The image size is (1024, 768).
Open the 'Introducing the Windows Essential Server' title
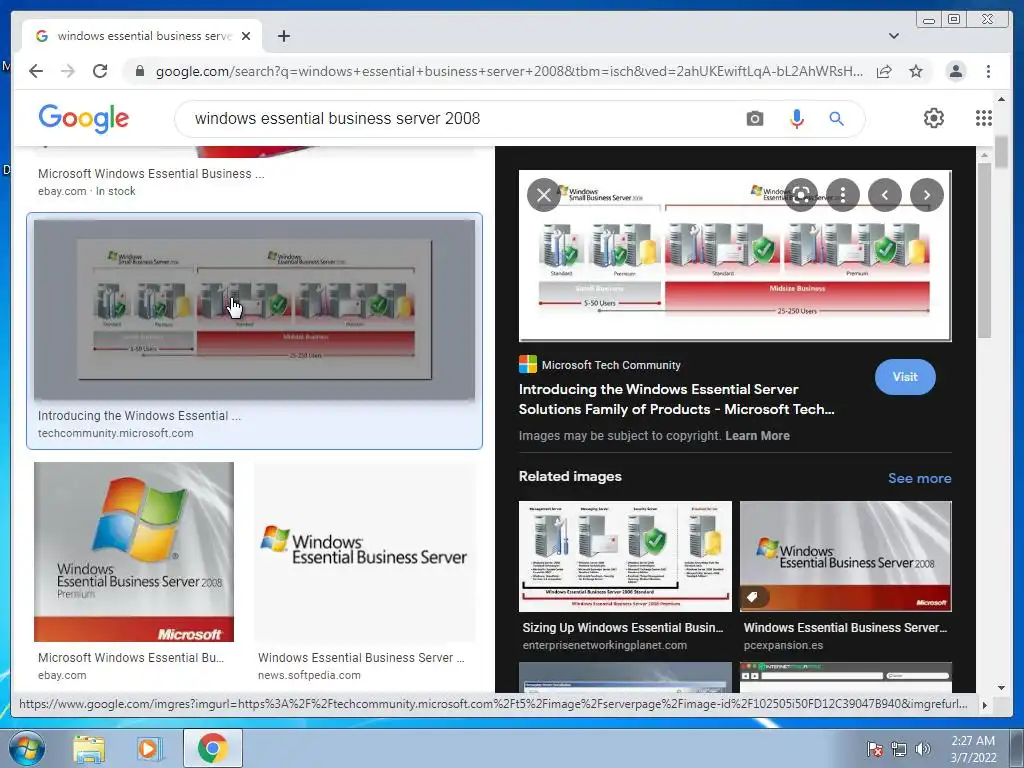click(677, 399)
